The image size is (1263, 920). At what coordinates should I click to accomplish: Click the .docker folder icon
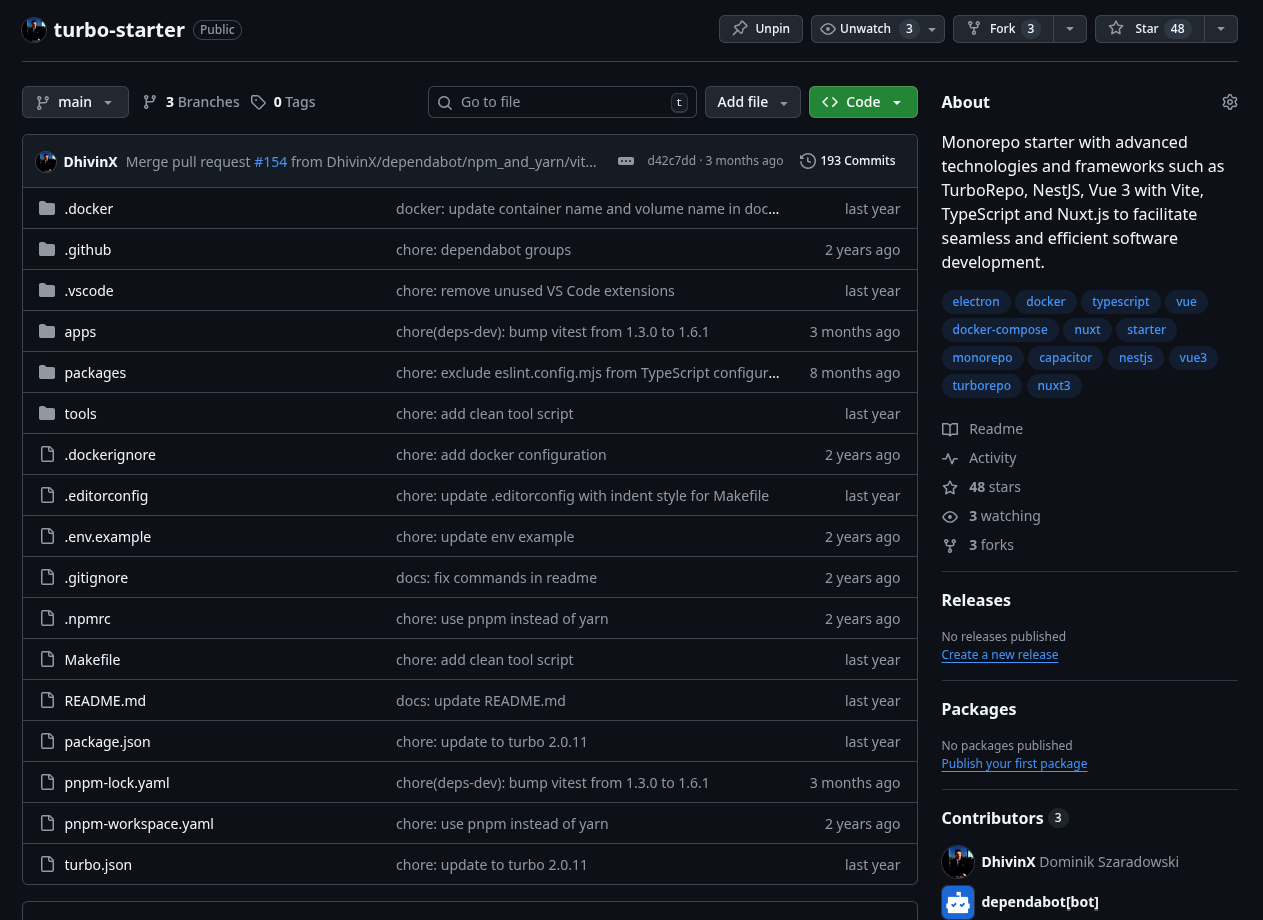pos(47,209)
